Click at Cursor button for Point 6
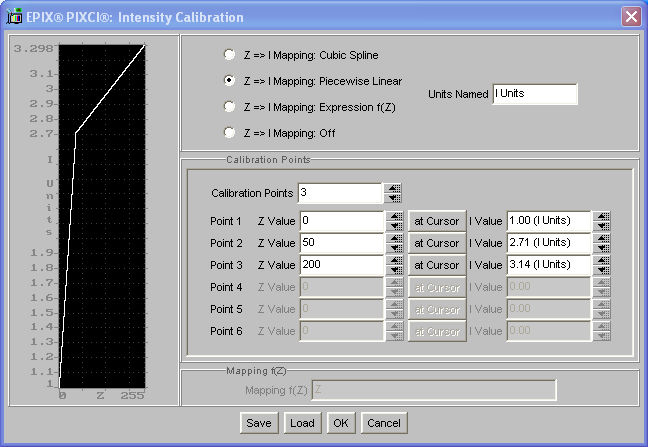This screenshot has width=648, height=447. click(x=437, y=331)
